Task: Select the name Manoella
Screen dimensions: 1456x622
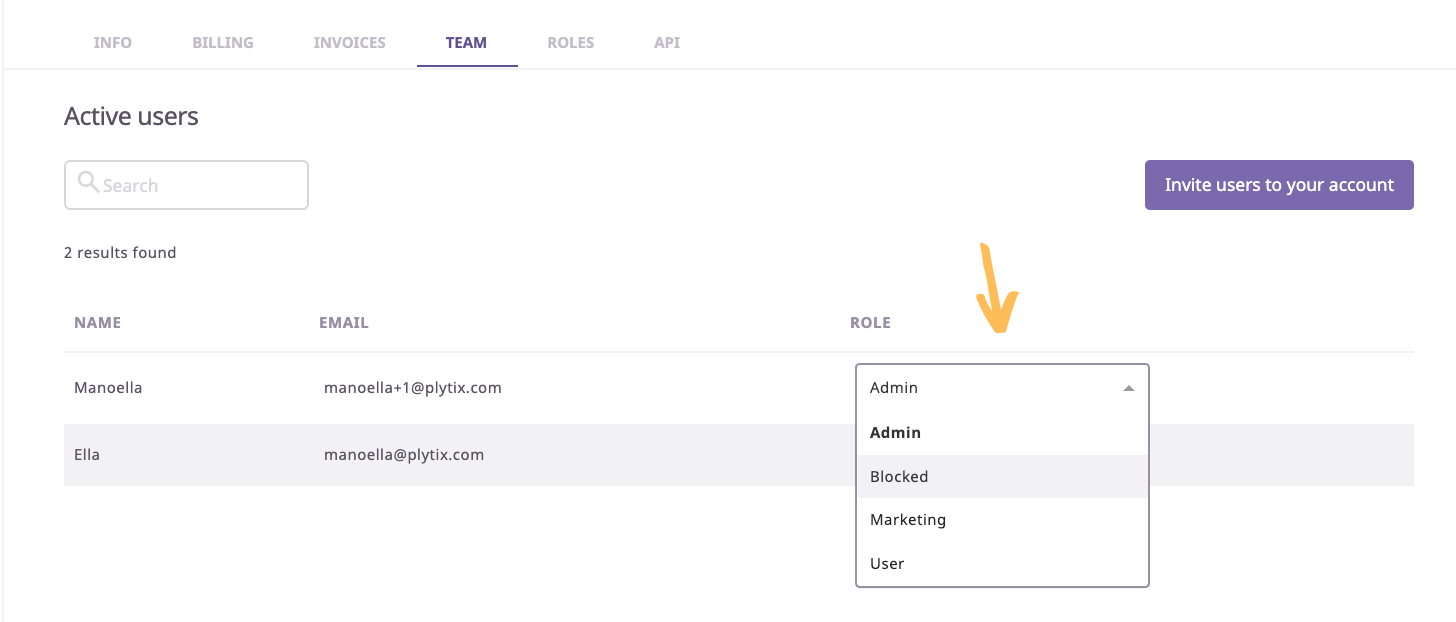Action: coord(108,388)
